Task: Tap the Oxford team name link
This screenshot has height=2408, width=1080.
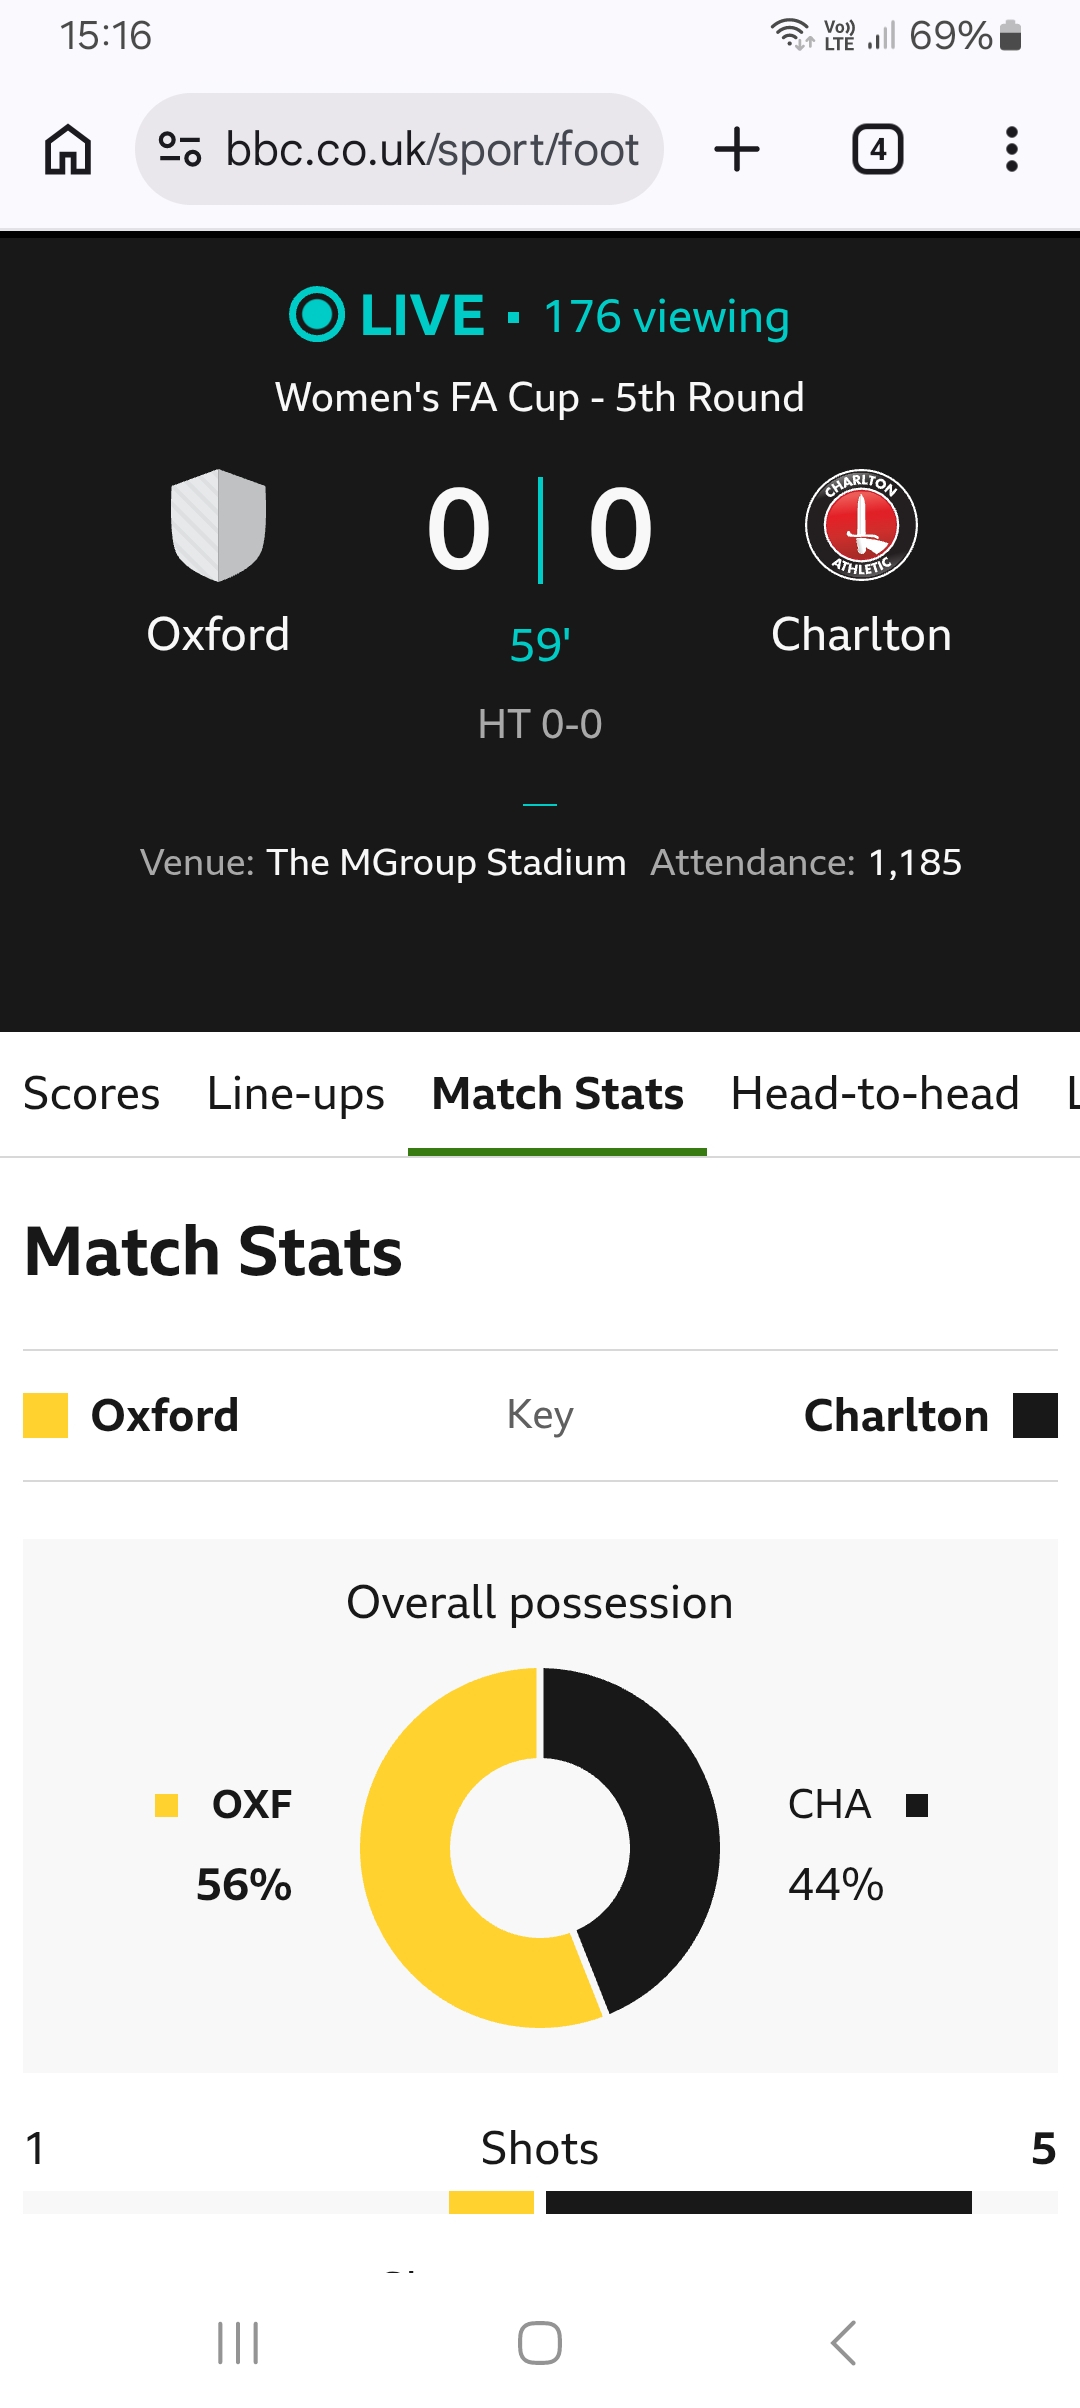Action: 218,635
